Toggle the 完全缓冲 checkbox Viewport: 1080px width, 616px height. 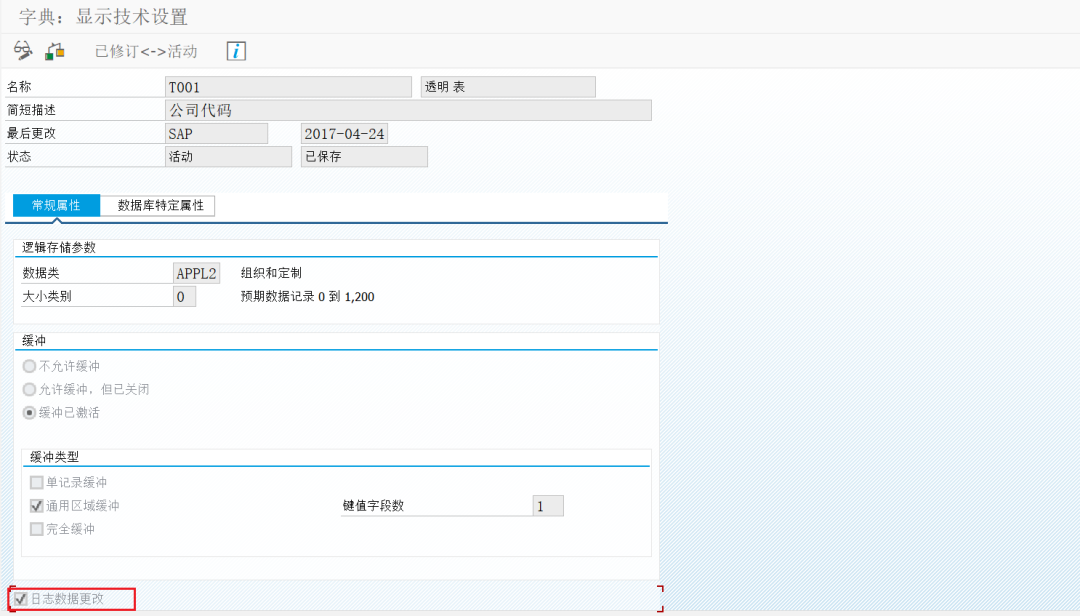tap(37, 529)
